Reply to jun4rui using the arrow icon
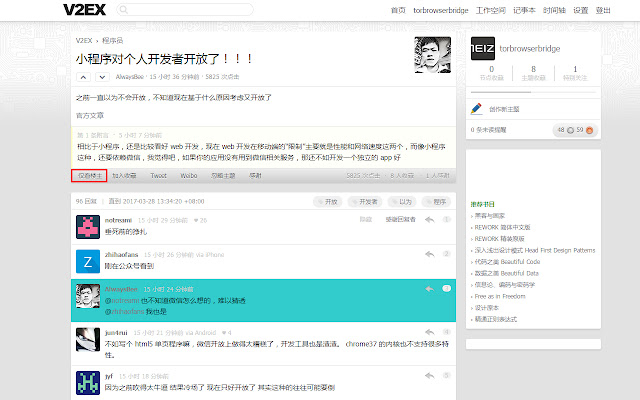The image size is (640, 400). click(429, 332)
